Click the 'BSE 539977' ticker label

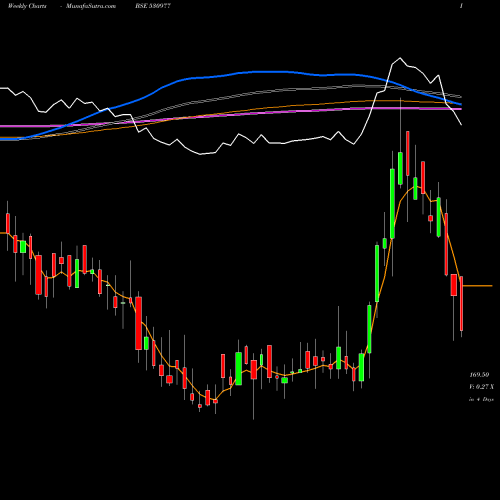153,6
